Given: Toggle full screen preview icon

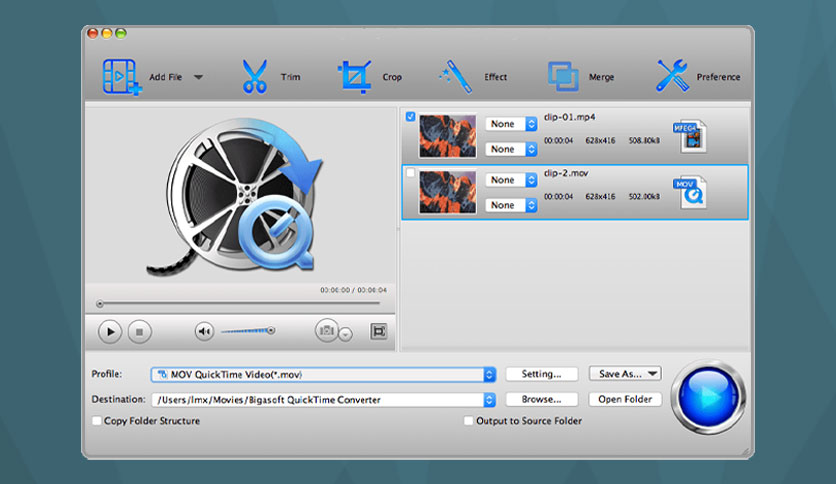Looking at the screenshot, I should (x=379, y=331).
